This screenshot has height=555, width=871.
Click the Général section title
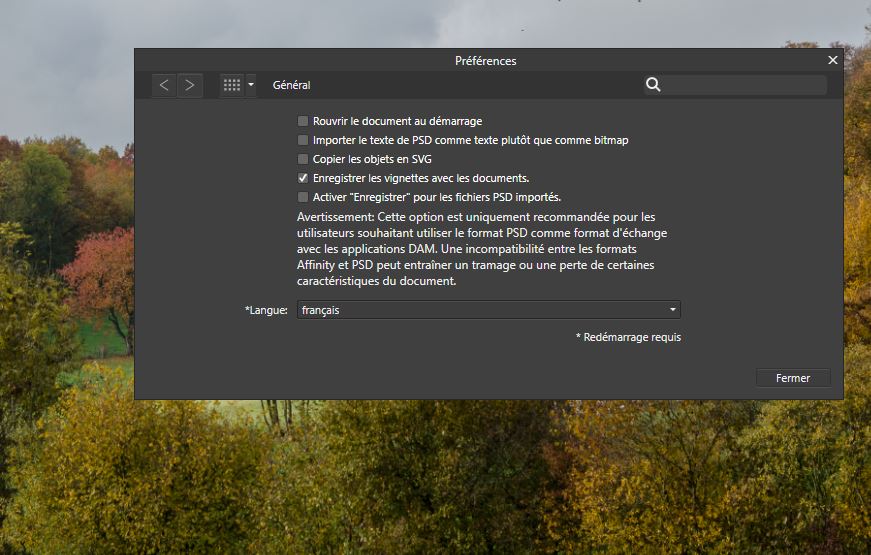[292, 85]
